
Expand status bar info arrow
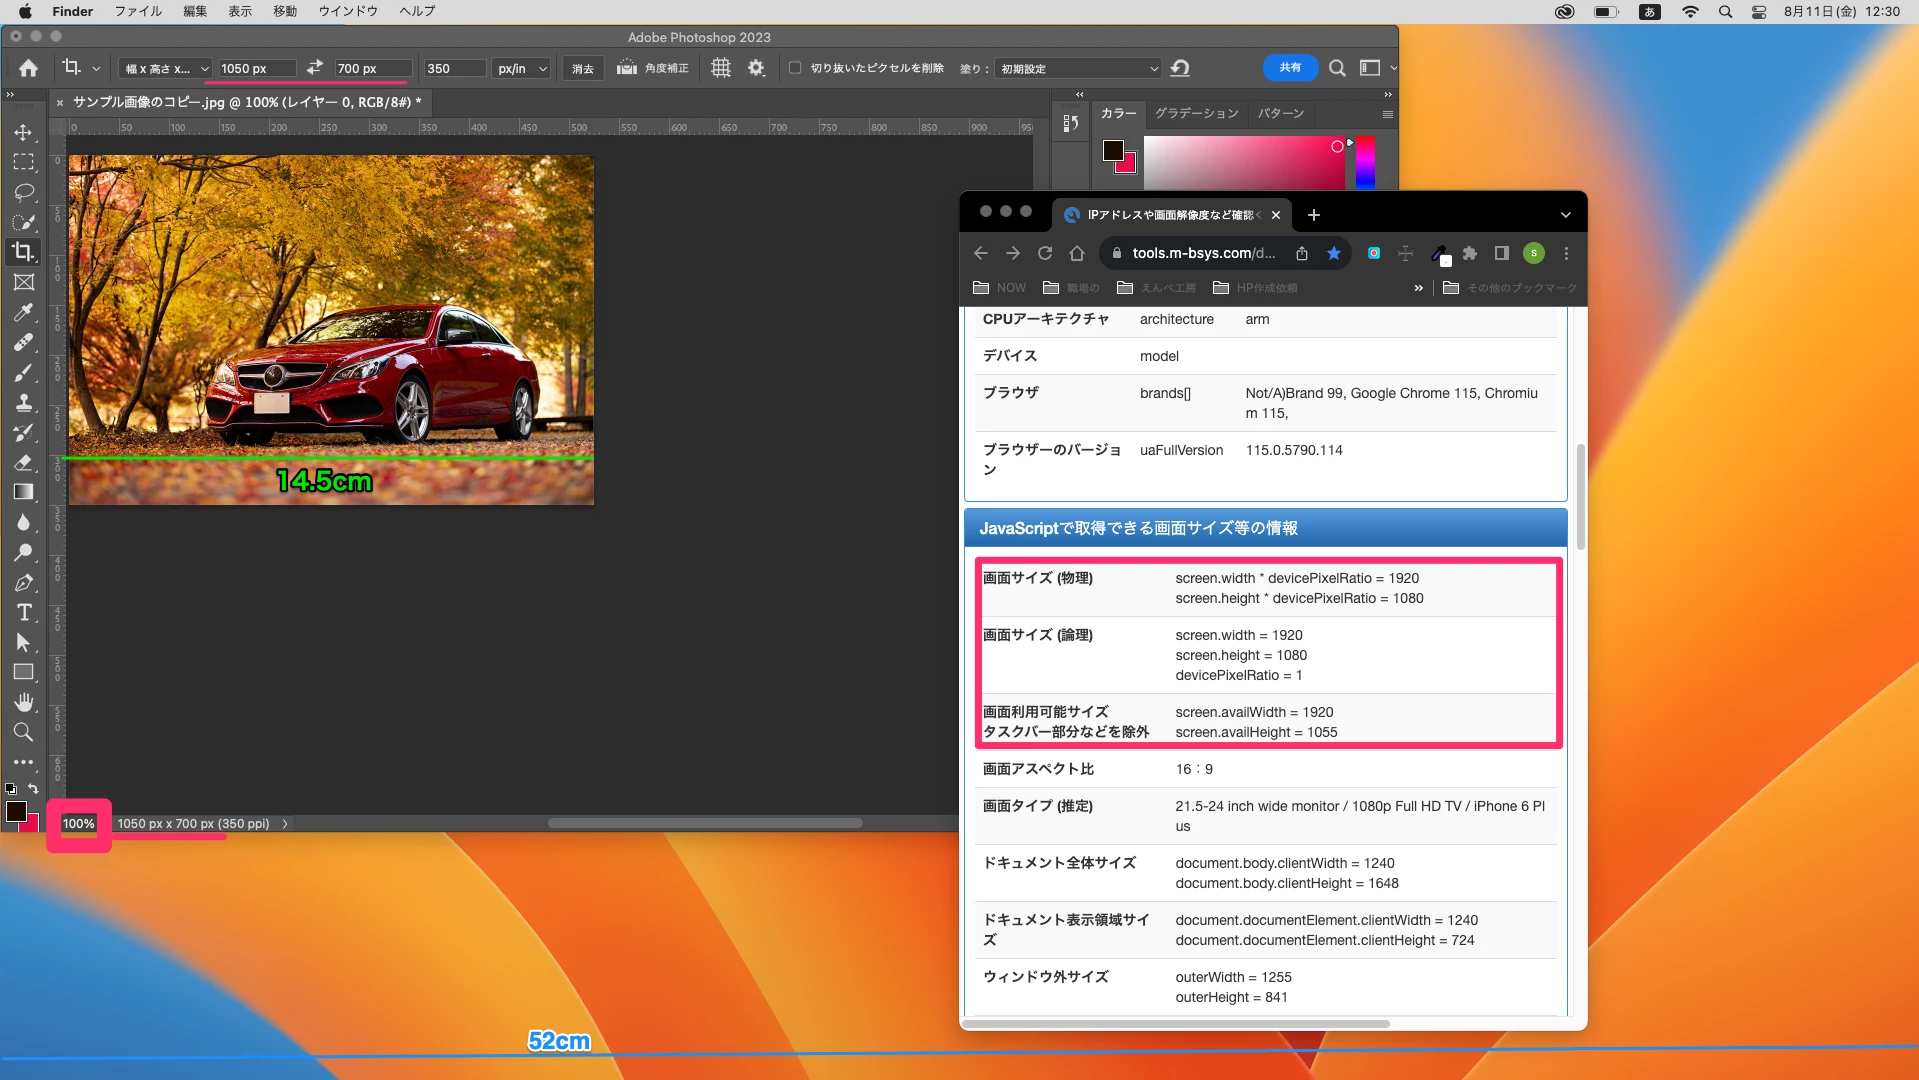pos(285,824)
